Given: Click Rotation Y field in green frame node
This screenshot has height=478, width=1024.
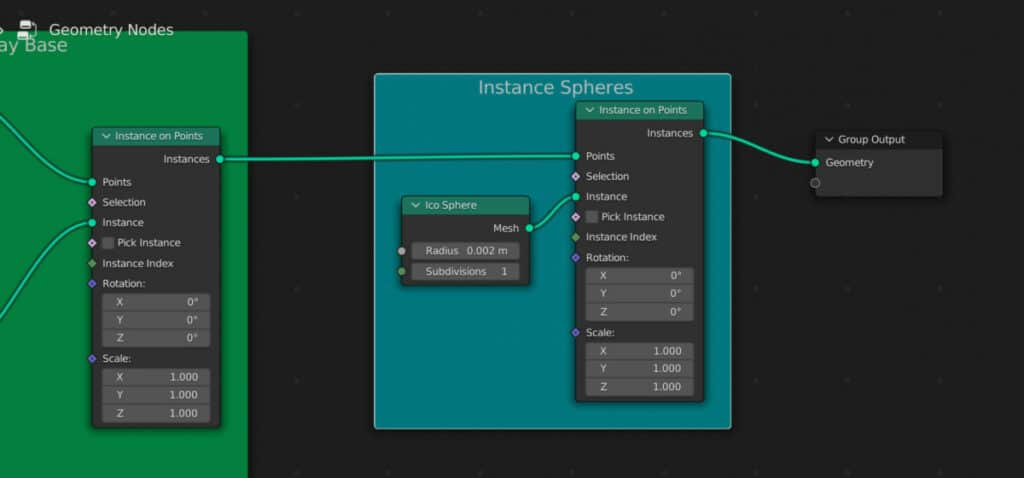Looking at the screenshot, I should (156, 320).
